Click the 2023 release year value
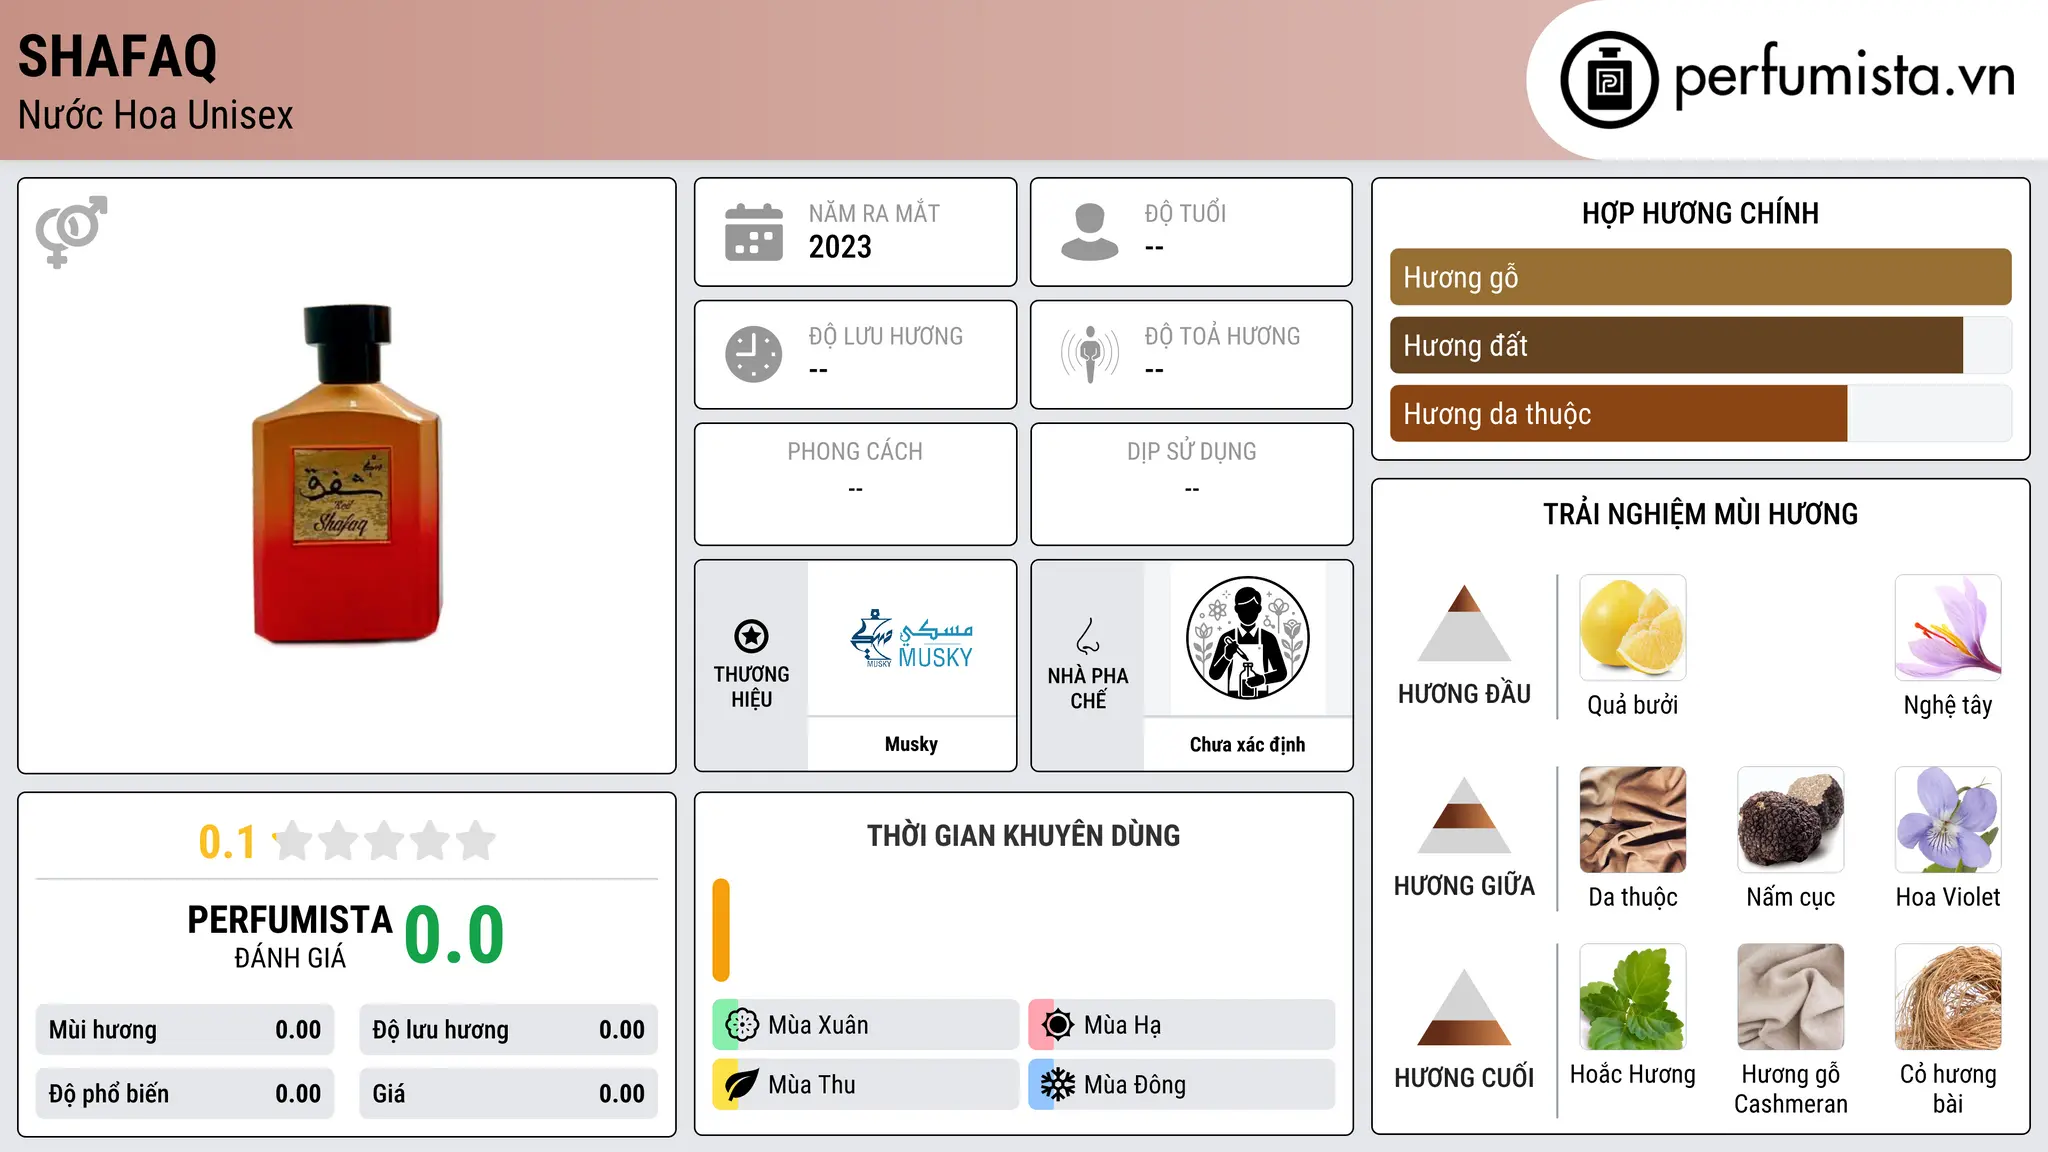Image resolution: width=2048 pixels, height=1152 pixels. point(840,247)
